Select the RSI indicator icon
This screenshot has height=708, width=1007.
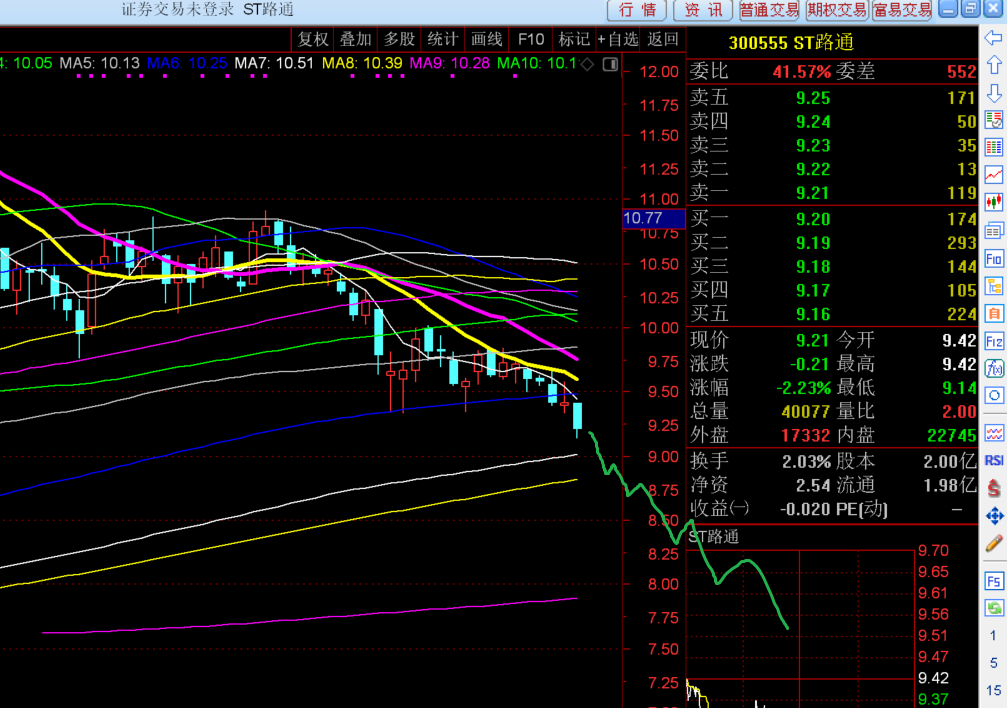pos(994,461)
